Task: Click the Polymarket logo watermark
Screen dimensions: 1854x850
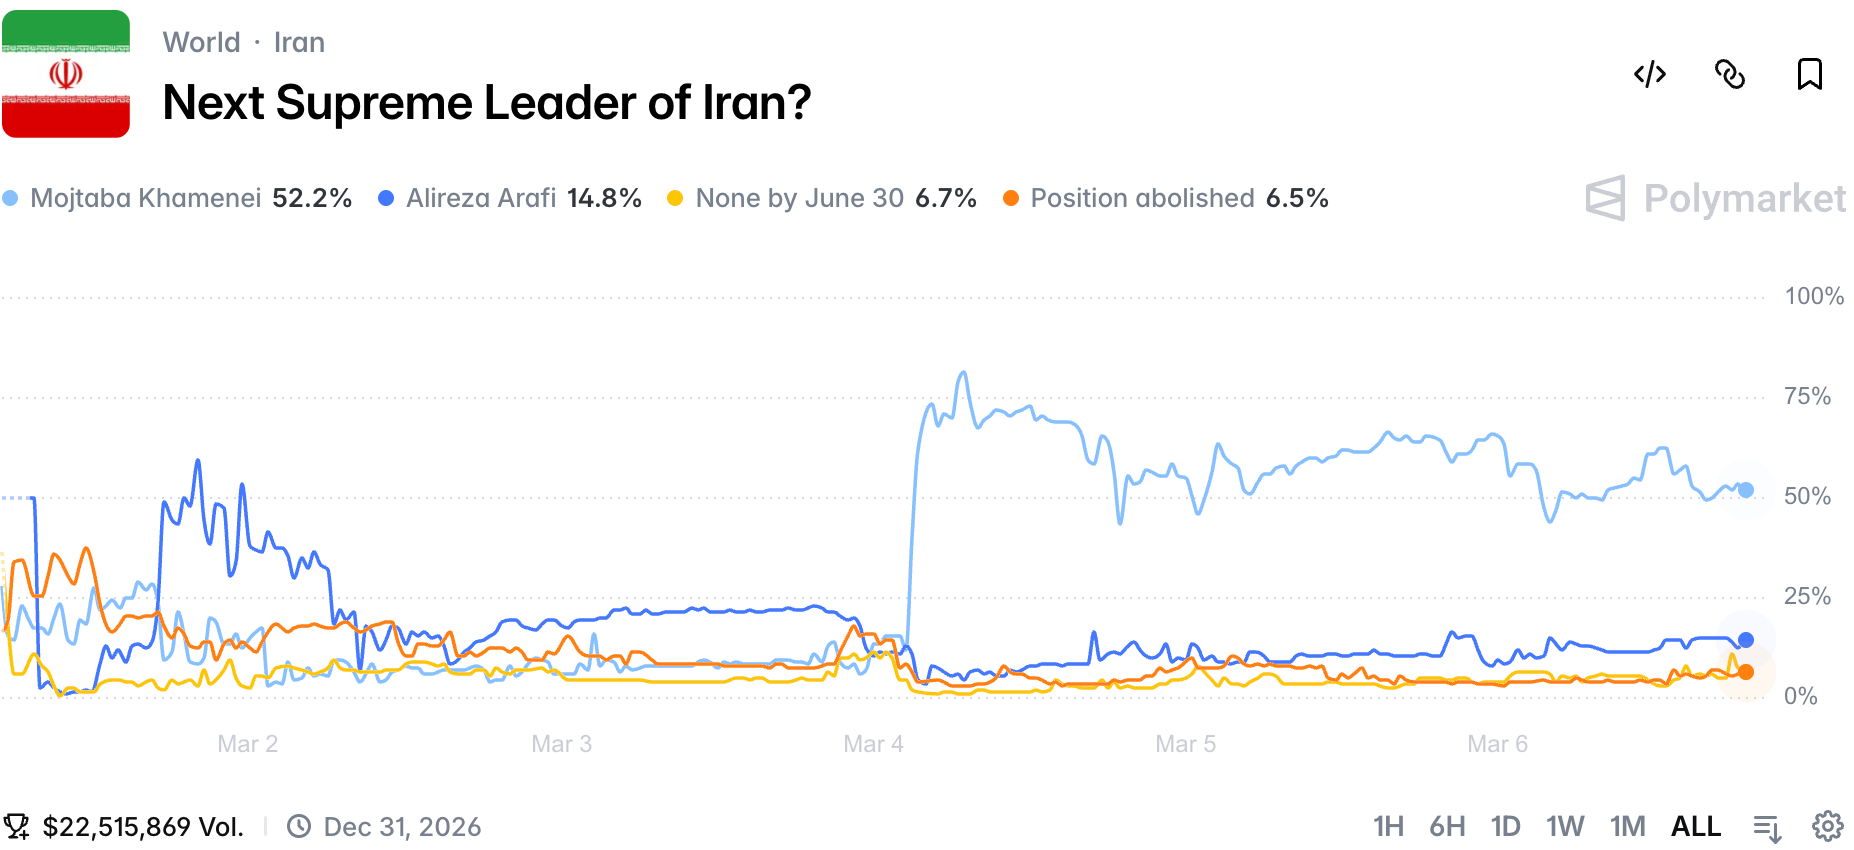Action: (1715, 198)
